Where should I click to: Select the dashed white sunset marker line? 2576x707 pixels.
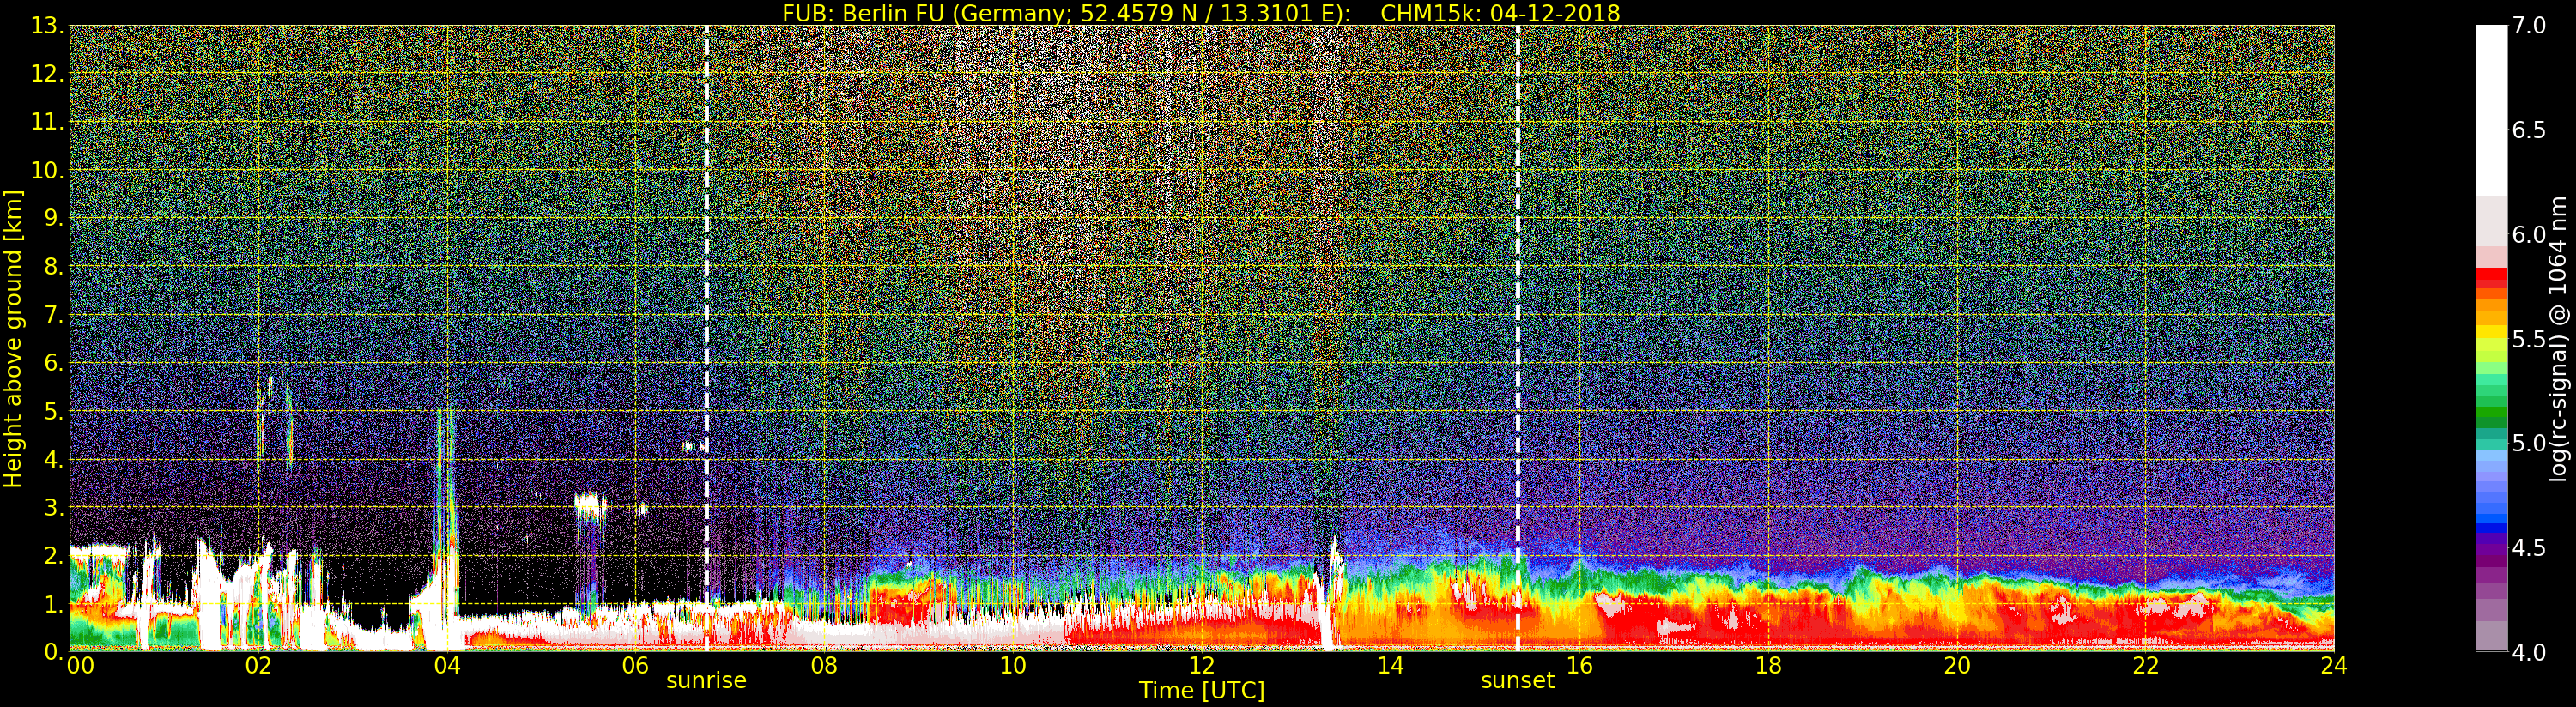click(1517, 338)
